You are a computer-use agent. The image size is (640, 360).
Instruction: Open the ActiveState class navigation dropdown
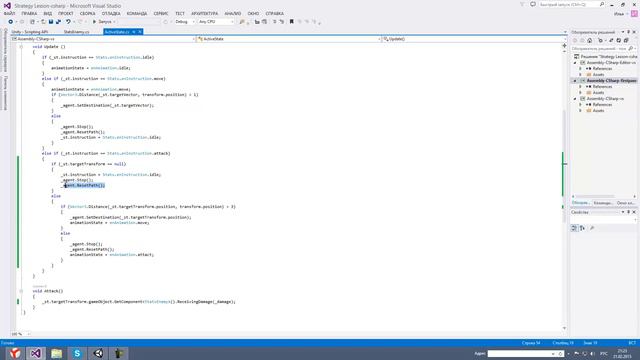click(x=289, y=39)
